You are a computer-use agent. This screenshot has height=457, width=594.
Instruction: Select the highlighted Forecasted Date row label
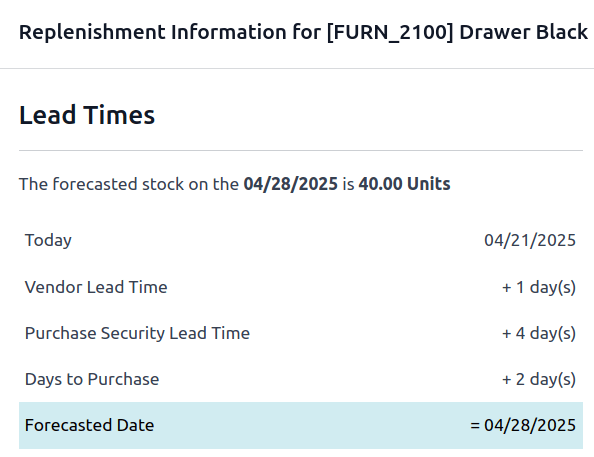click(89, 425)
